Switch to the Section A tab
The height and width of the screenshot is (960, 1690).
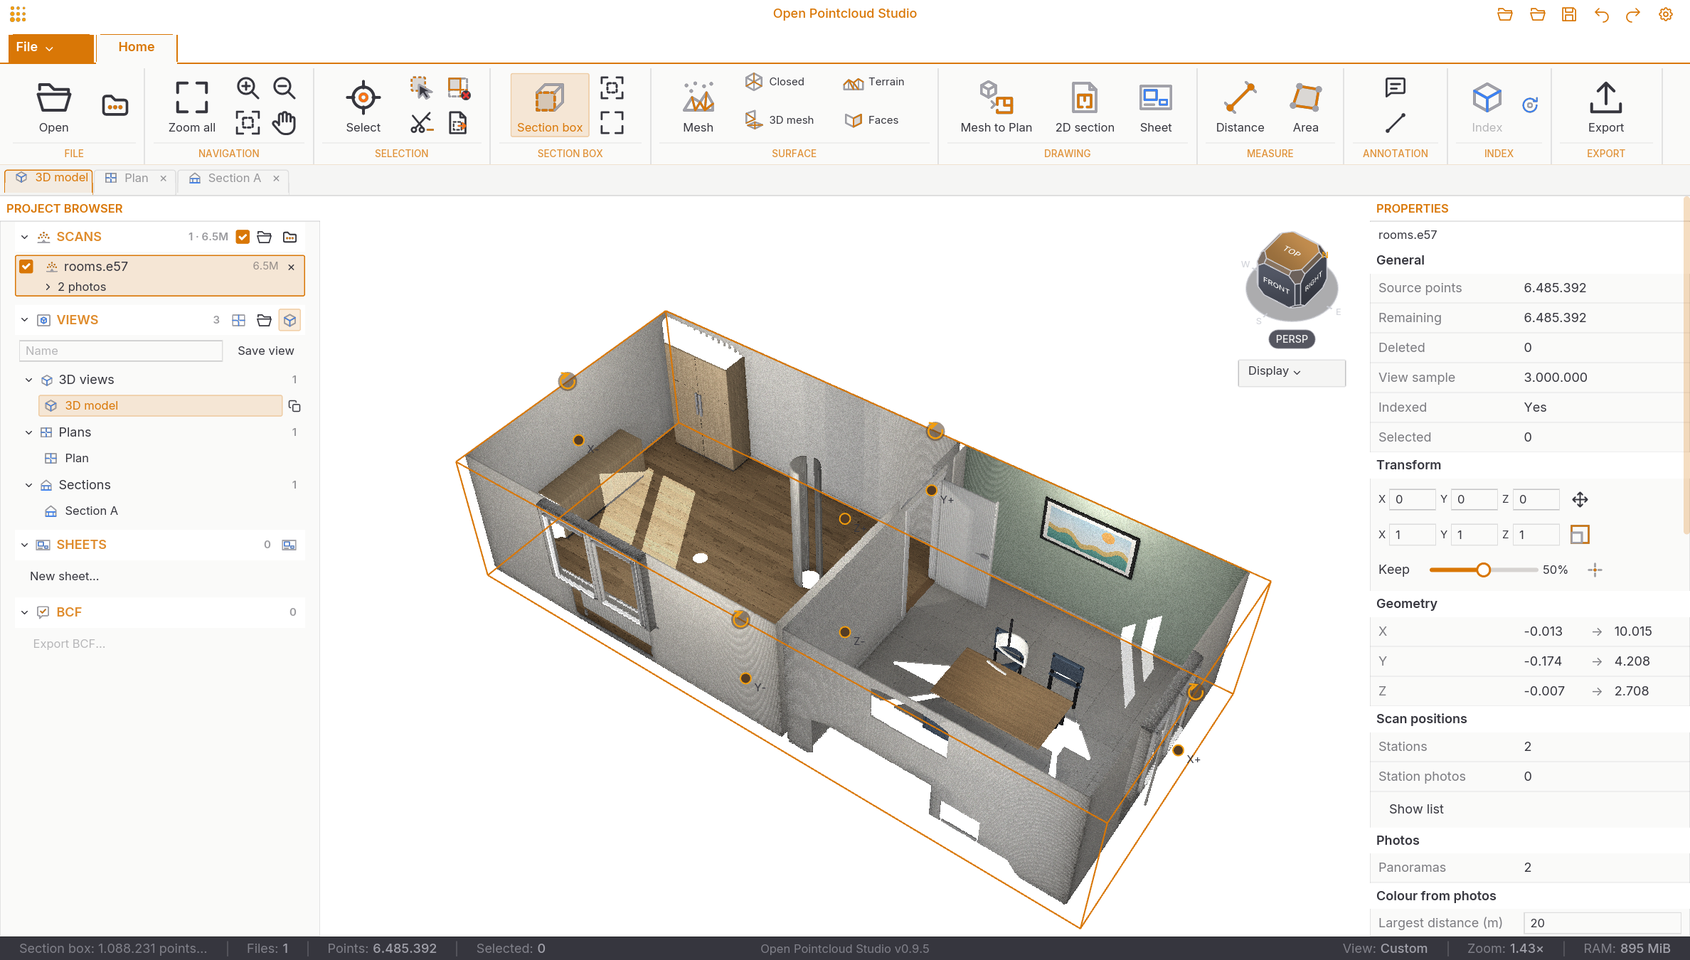pyautogui.click(x=234, y=178)
